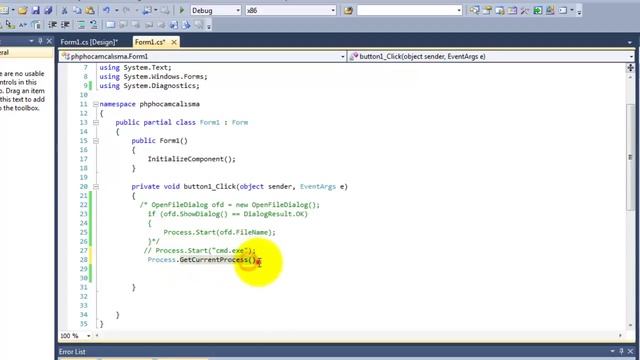Toggle a bookmark on the current line

110,25
